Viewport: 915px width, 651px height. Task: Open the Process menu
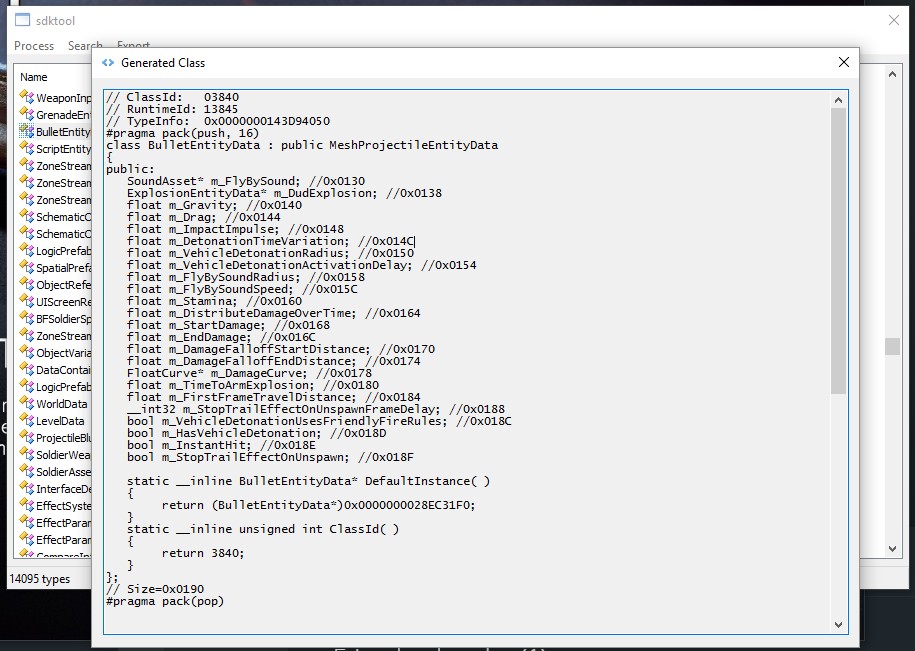[34, 46]
